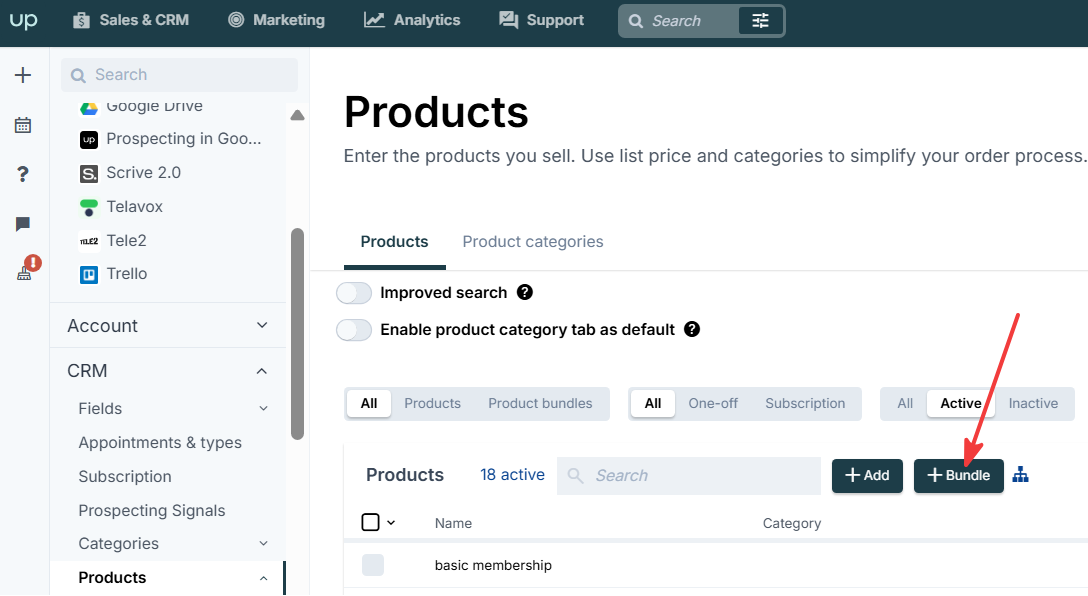Image resolution: width=1088 pixels, height=596 pixels.
Task: Open the product hierarchy tree icon
Action: [1020, 475]
